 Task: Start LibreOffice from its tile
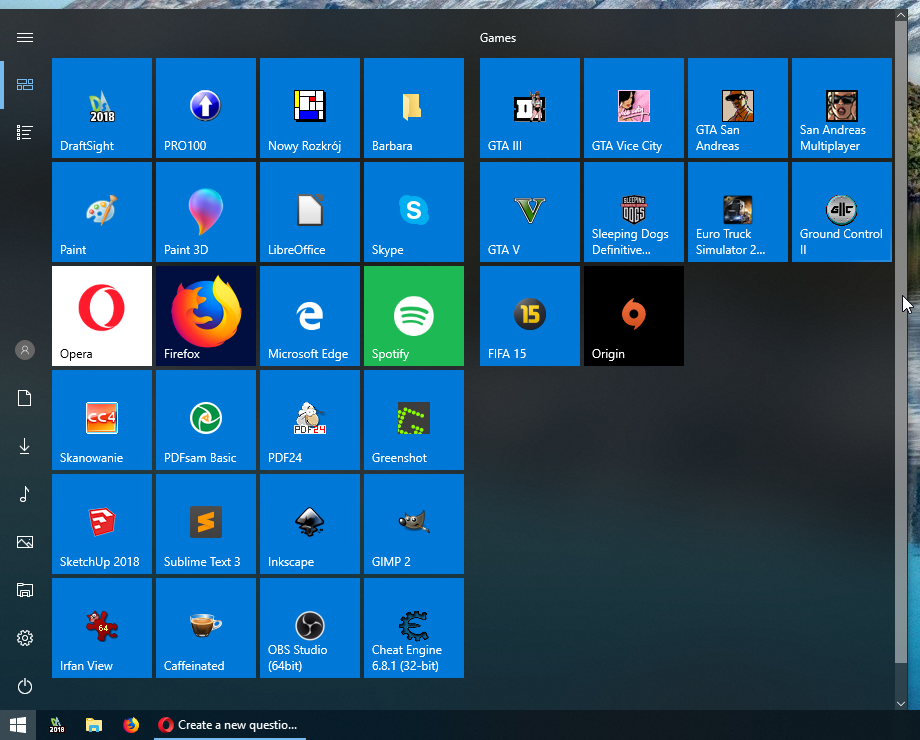pyautogui.click(x=310, y=212)
